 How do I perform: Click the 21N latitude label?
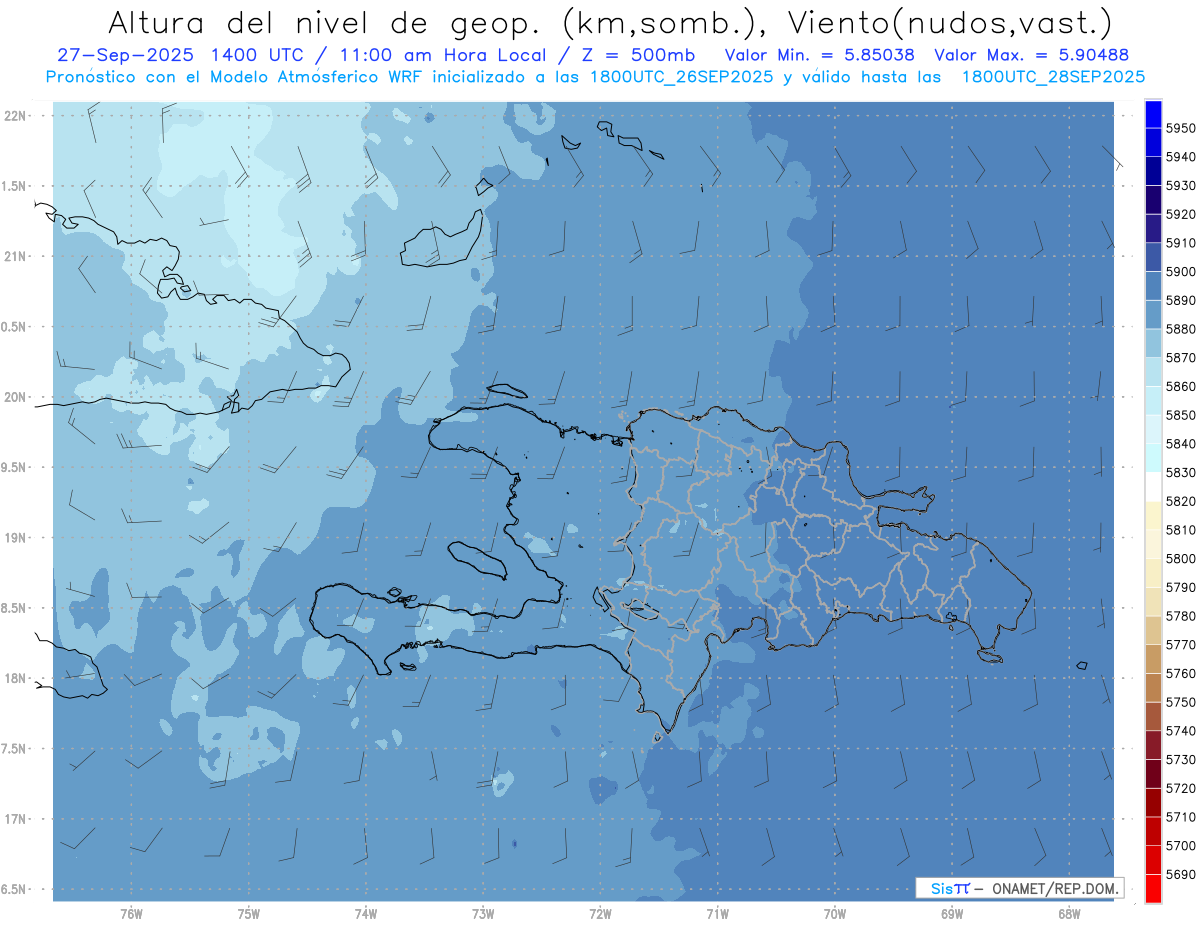pos(15,257)
